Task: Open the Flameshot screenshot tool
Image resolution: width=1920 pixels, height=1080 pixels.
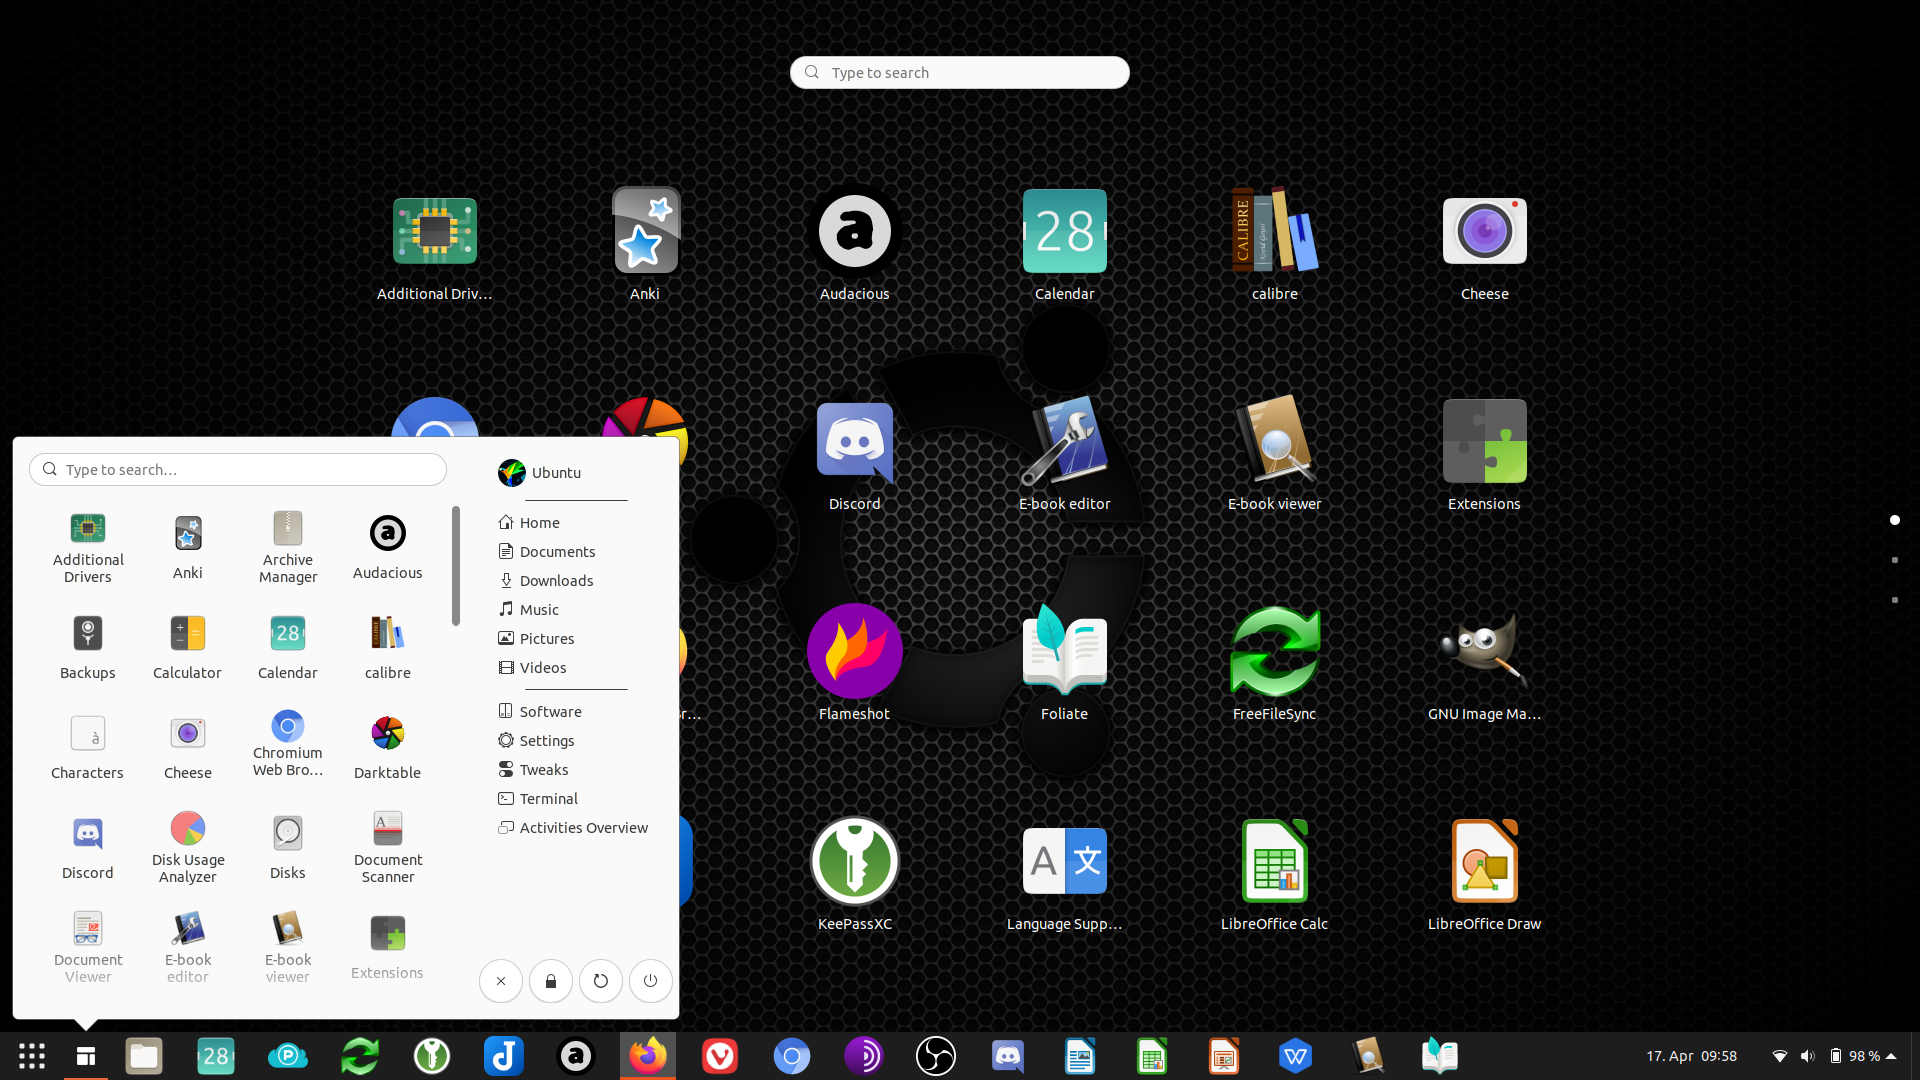Action: 855,650
